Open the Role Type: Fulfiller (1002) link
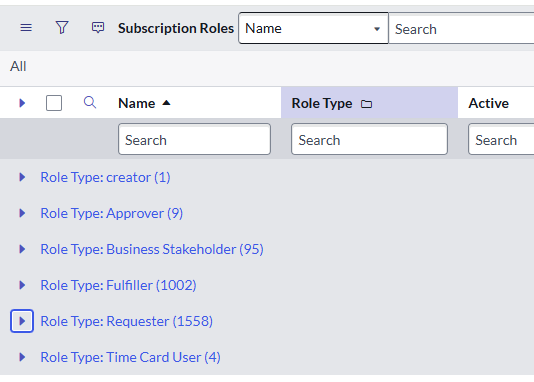Viewport: 534px width, 382px height. (119, 285)
